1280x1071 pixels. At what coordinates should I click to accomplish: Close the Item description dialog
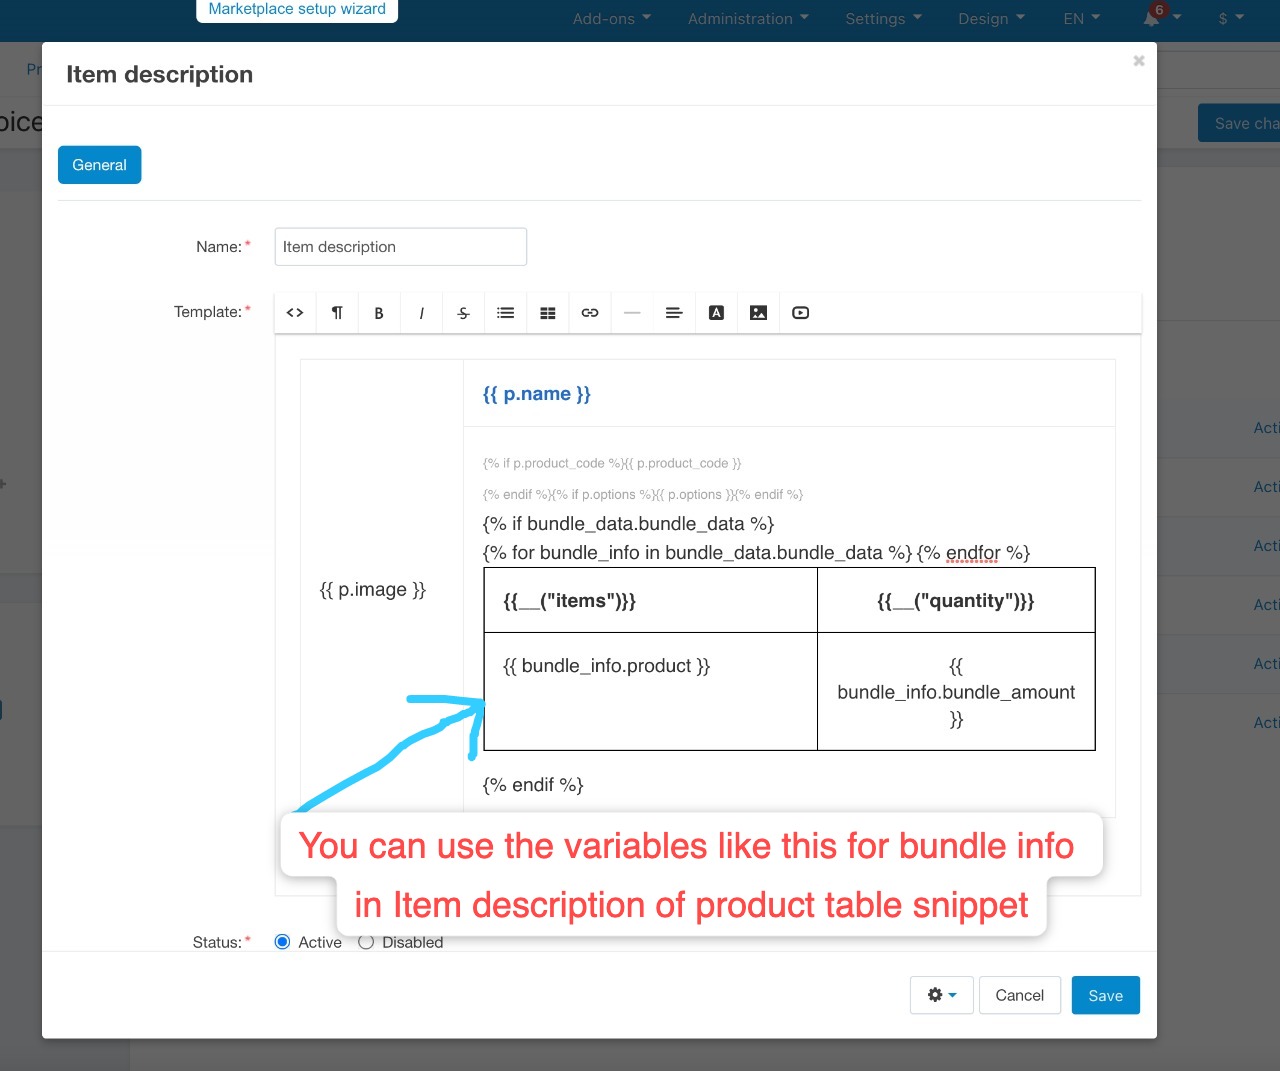1139,61
